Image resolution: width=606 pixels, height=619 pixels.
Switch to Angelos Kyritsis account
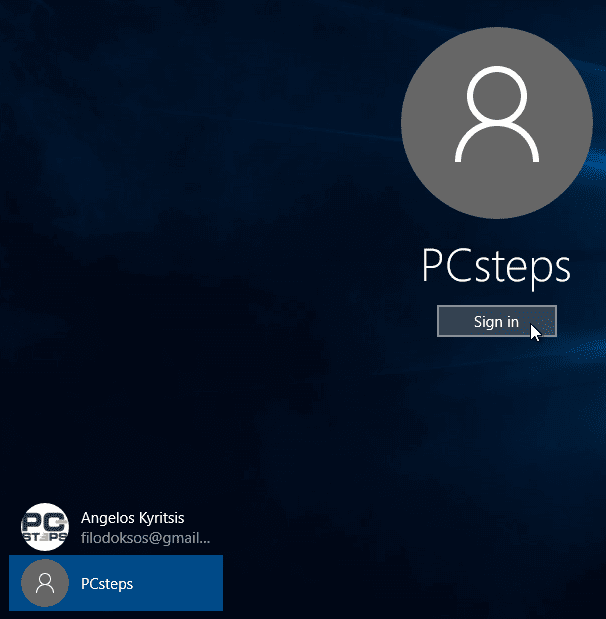116,527
